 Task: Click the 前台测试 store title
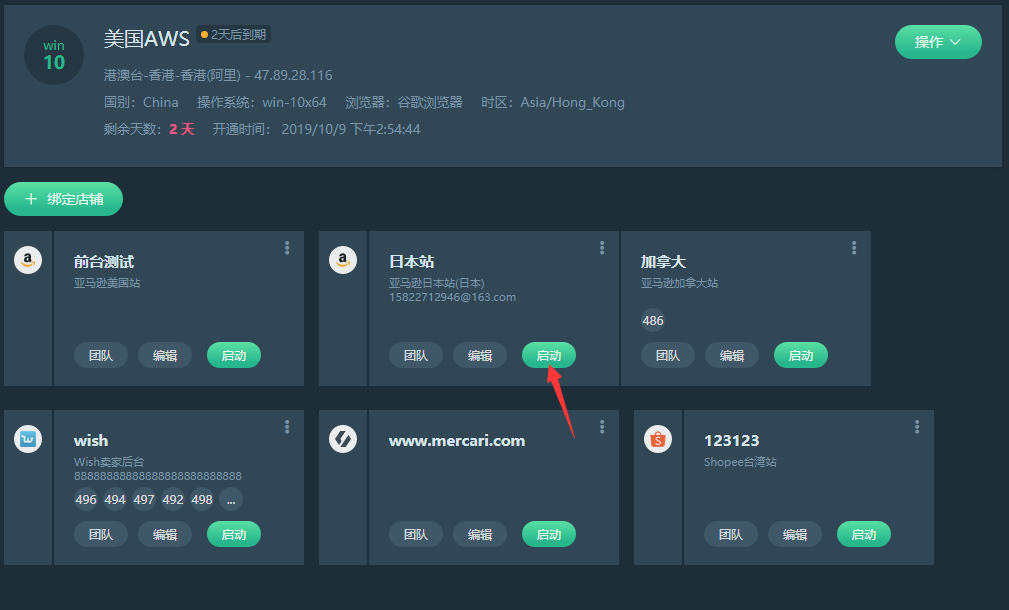pyautogui.click(x=104, y=261)
